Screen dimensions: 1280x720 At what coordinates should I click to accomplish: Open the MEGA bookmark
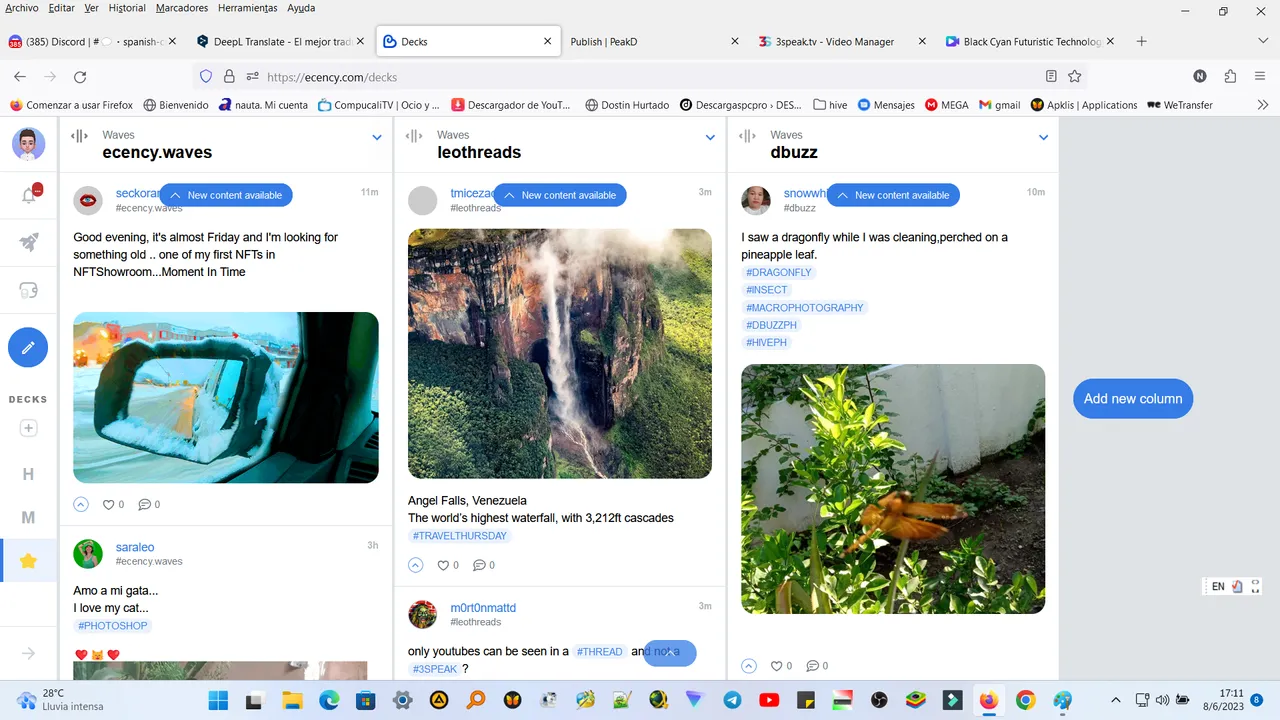pos(946,105)
